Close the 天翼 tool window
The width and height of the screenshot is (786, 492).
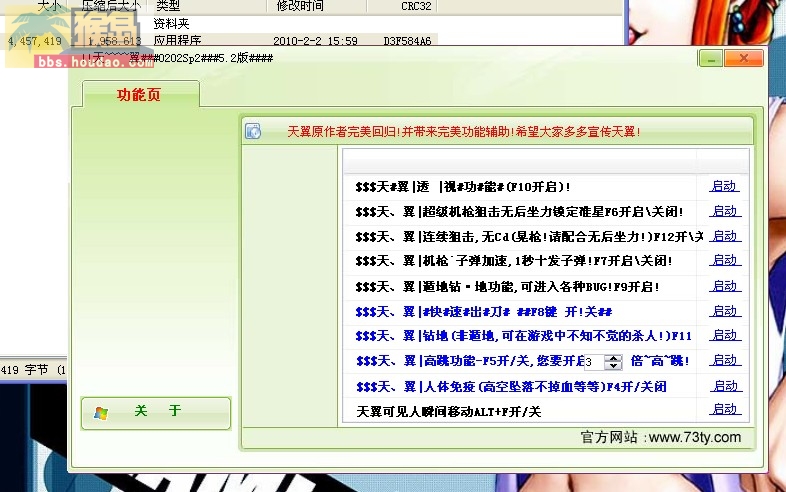(x=744, y=59)
